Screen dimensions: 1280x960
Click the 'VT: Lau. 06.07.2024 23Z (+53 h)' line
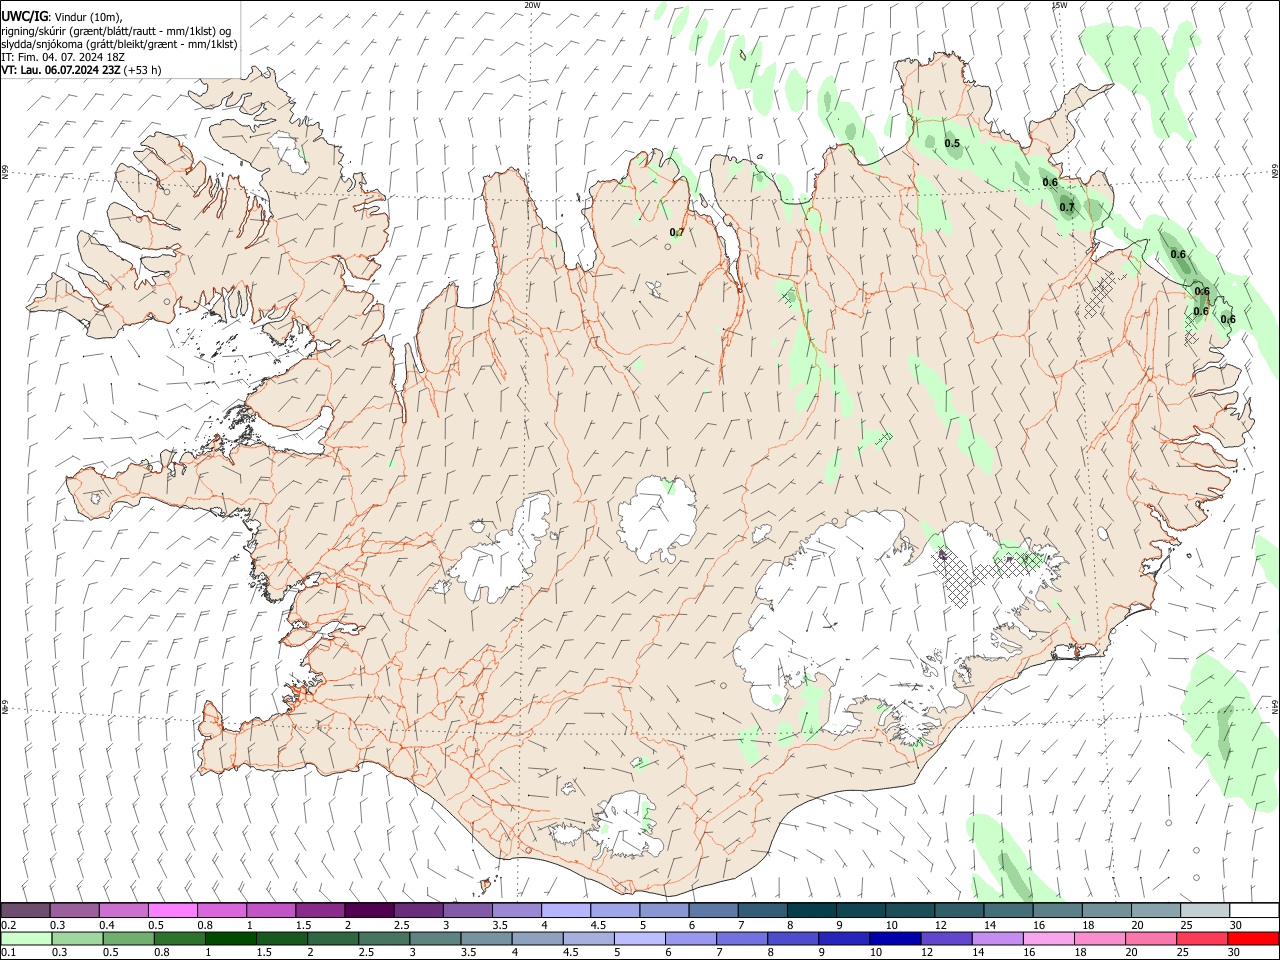point(81,70)
